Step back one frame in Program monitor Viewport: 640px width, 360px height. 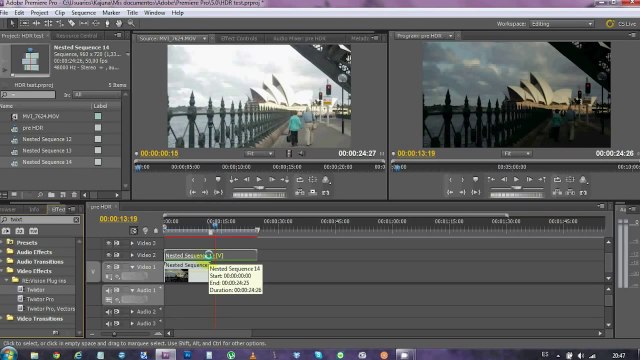pyautogui.click(x=504, y=180)
